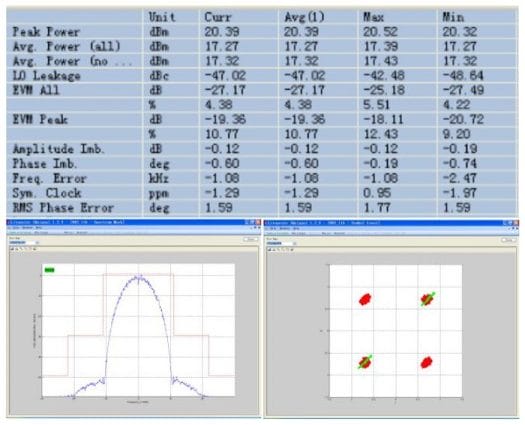
Task: Close the constellation window
Action: pyautogui.click(x=516, y=223)
